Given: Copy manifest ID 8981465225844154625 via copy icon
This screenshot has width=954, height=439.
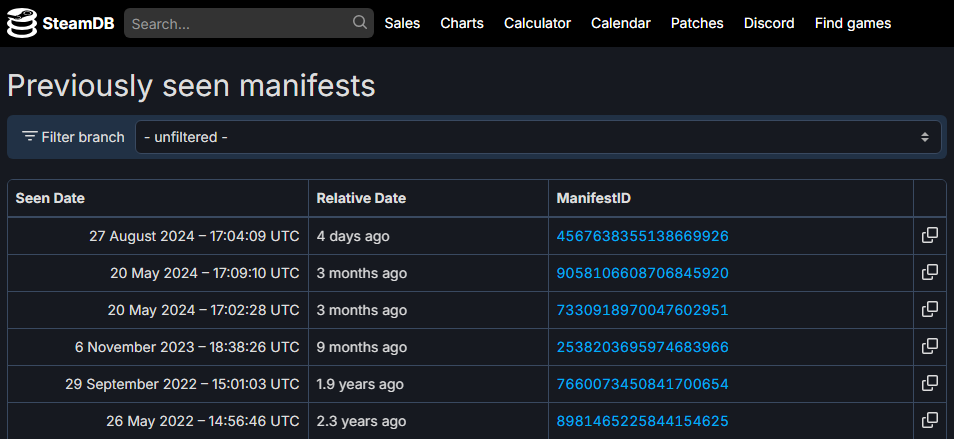Looking at the screenshot, I should (x=929, y=421).
